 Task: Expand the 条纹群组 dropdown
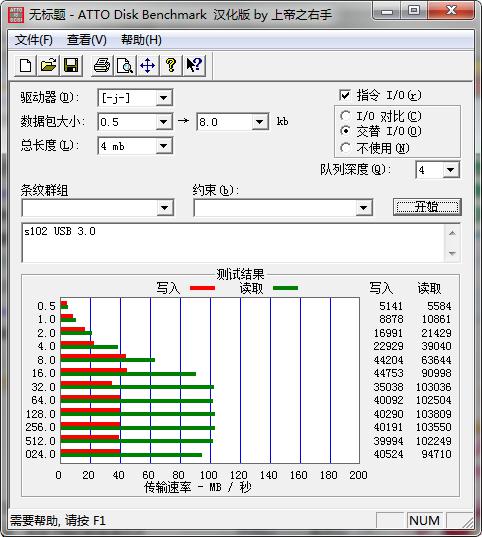point(165,208)
